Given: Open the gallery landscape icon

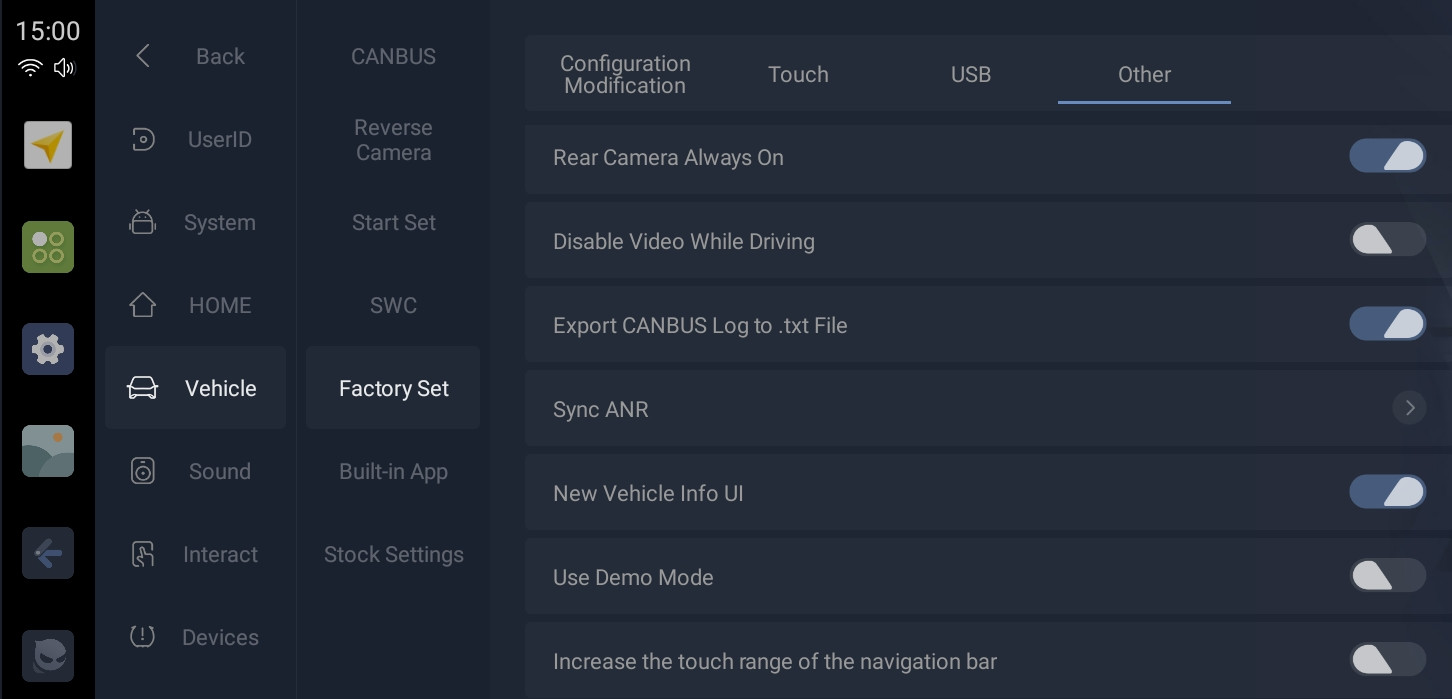Looking at the screenshot, I should (48, 451).
